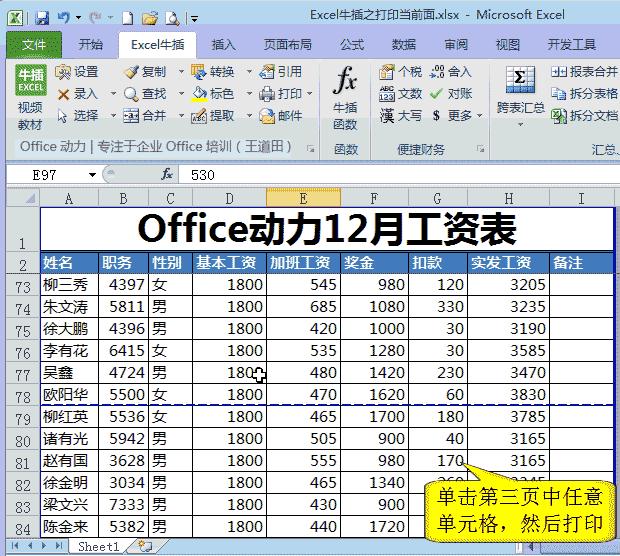This screenshot has width=620, height=556.
Task: Click the 标色 paint bucket tool
Action: (x=213, y=94)
